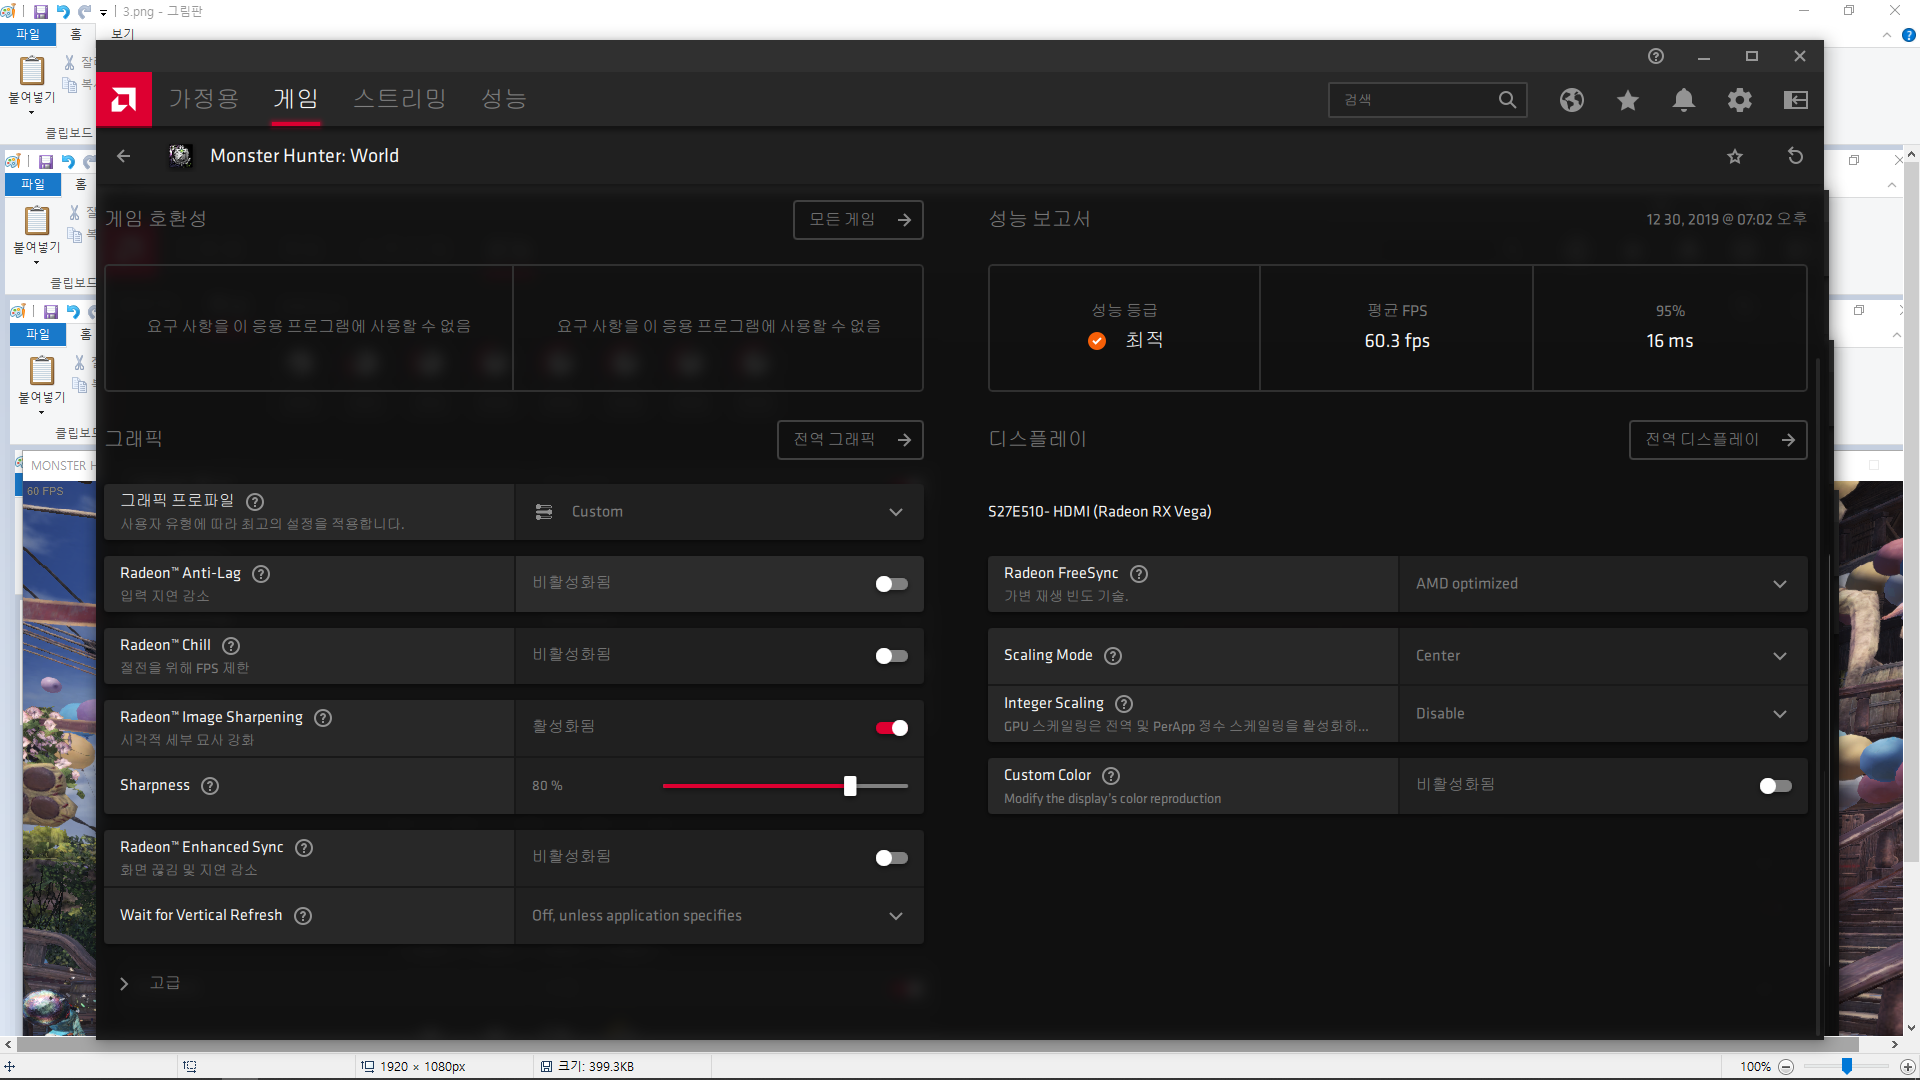This screenshot has width=1920, height=1080.
Task: Open settings gear icon
Action: pyautogui.click(x=1740, y=100)
